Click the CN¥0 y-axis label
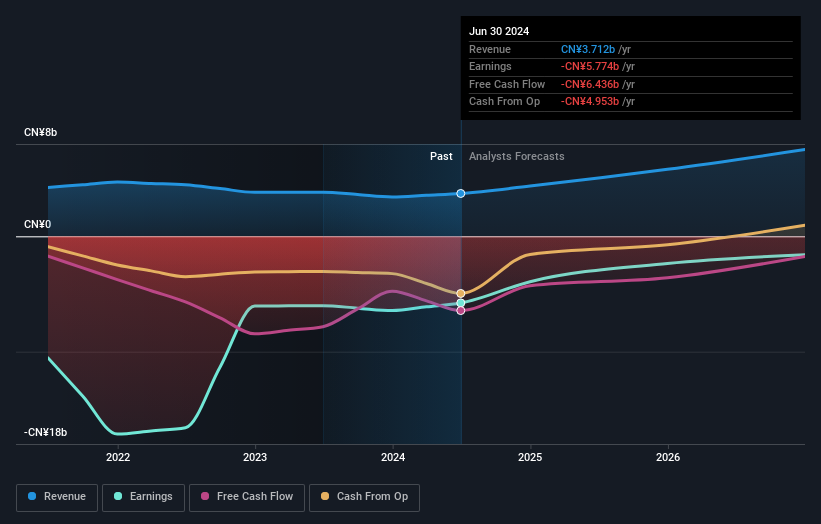 (38, 225)
